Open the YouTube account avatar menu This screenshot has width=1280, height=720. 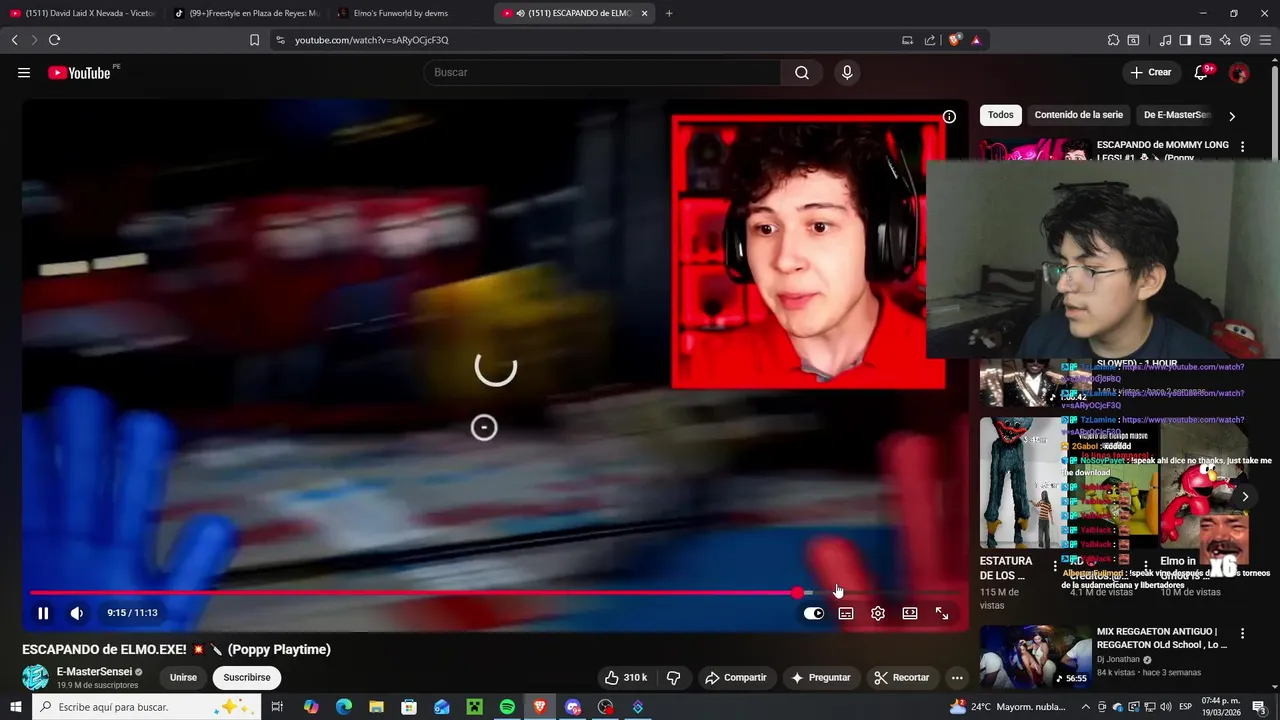pyautogui.click(x=1239, y=72)
